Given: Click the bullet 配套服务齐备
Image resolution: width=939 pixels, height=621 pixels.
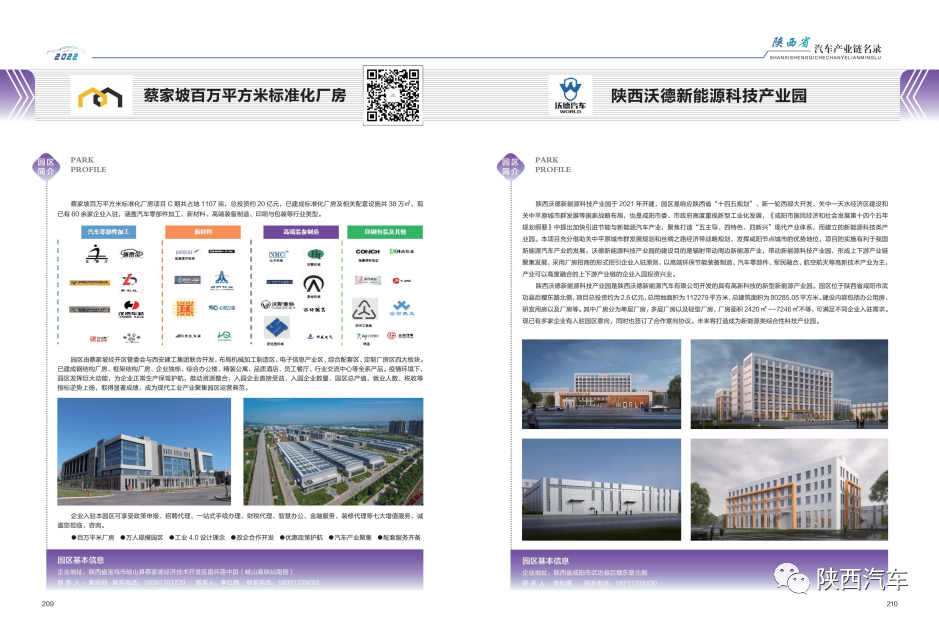Looking at the screenshot, I should (x=399, y=537).
